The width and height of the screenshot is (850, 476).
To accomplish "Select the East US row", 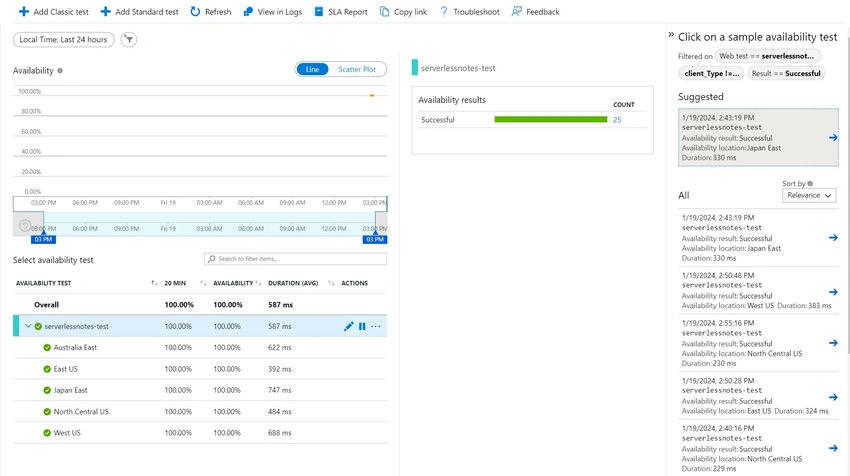I will pos(200,369).
